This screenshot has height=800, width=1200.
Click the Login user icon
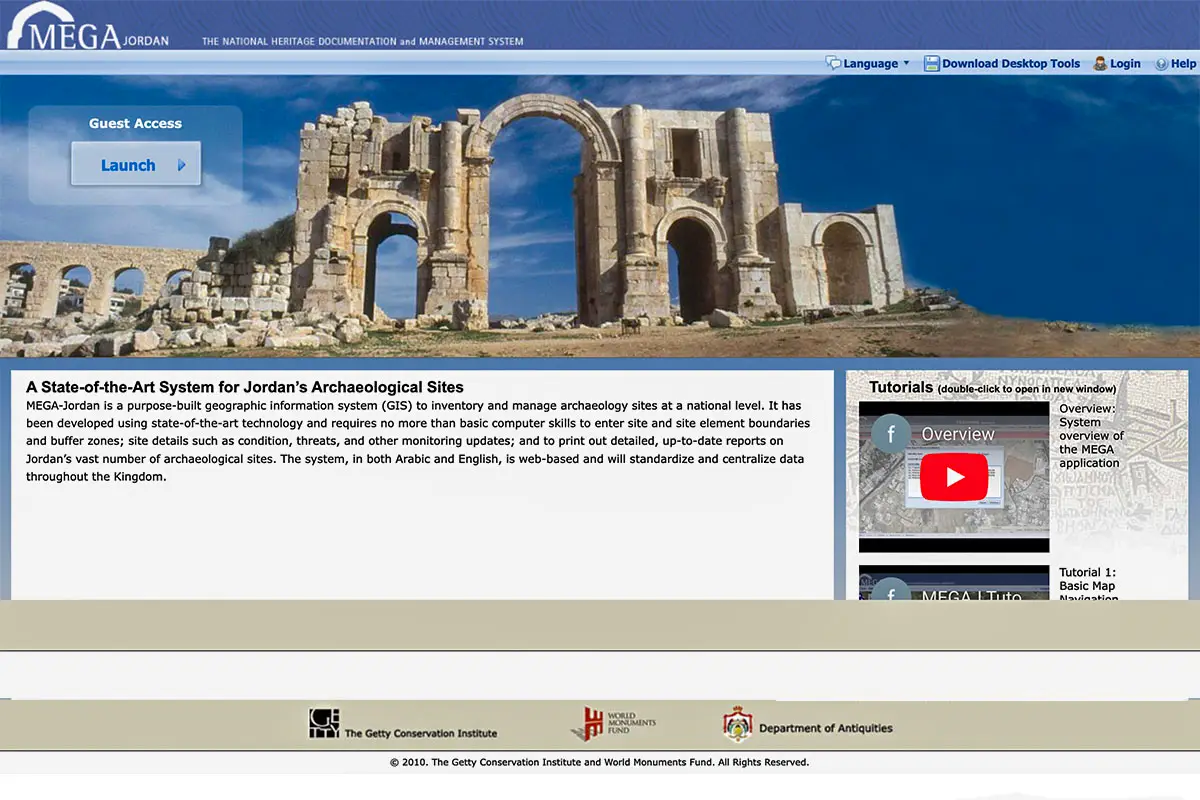click(x=1100, y=63)
